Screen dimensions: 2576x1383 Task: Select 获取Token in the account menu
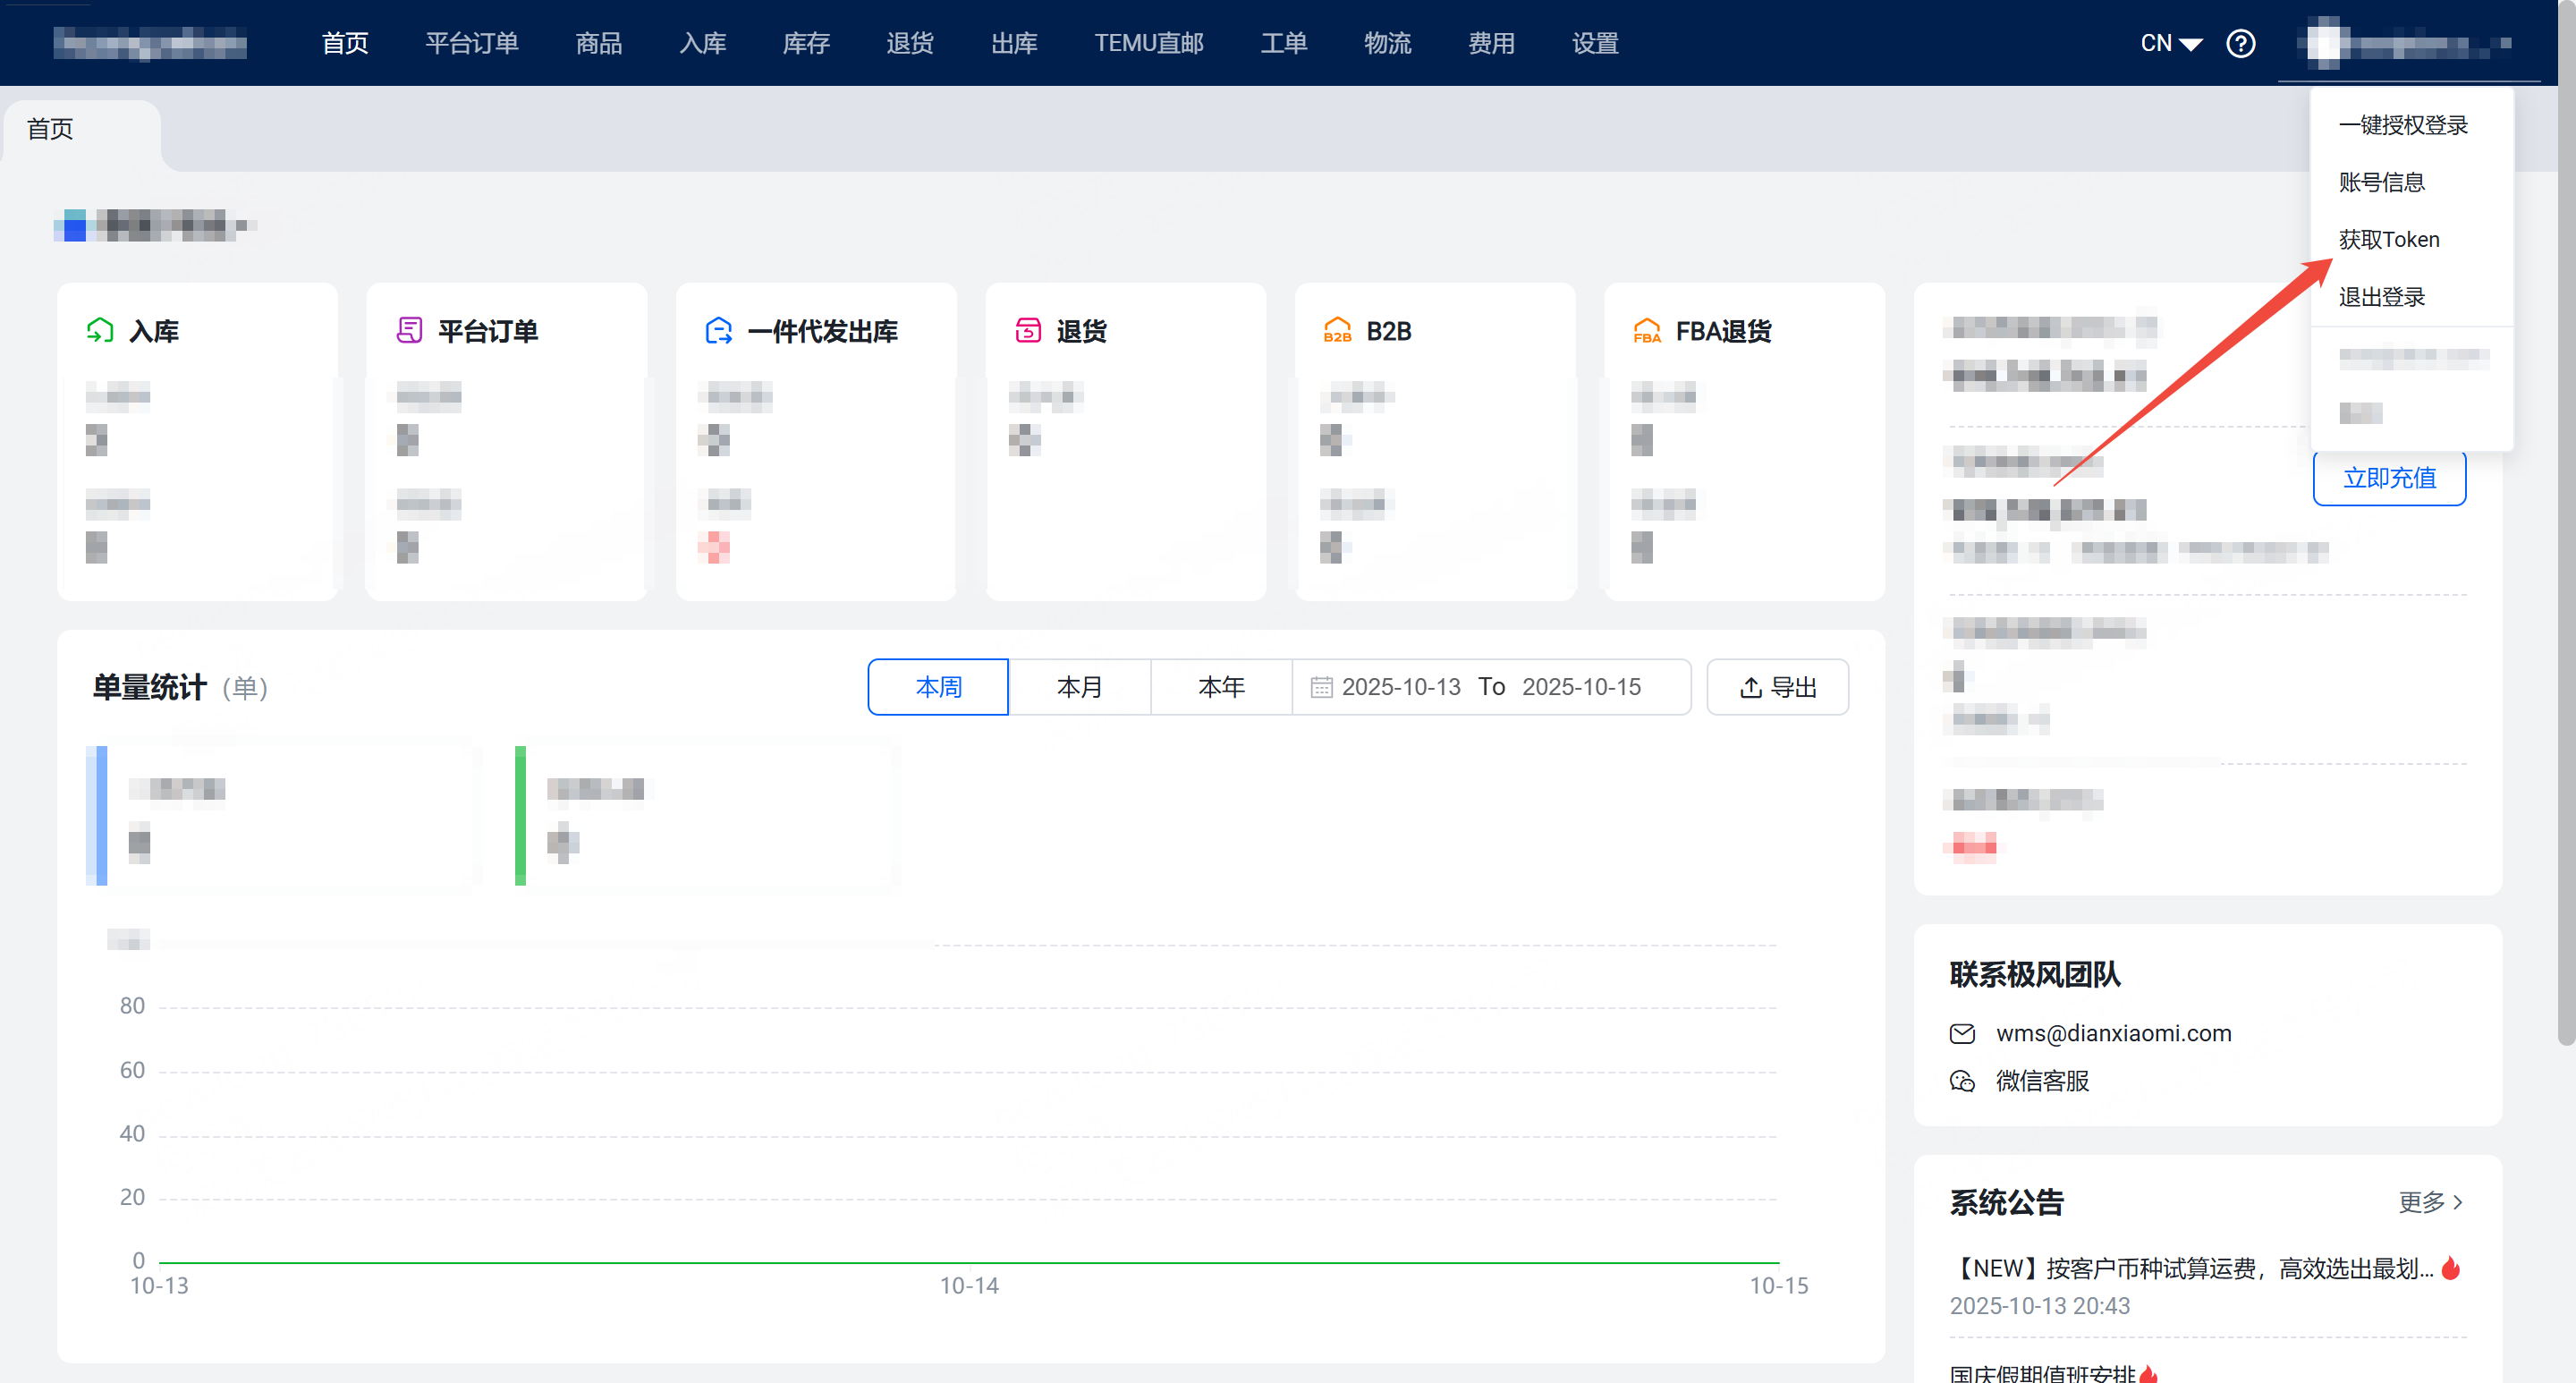(x=2388, y=238)
